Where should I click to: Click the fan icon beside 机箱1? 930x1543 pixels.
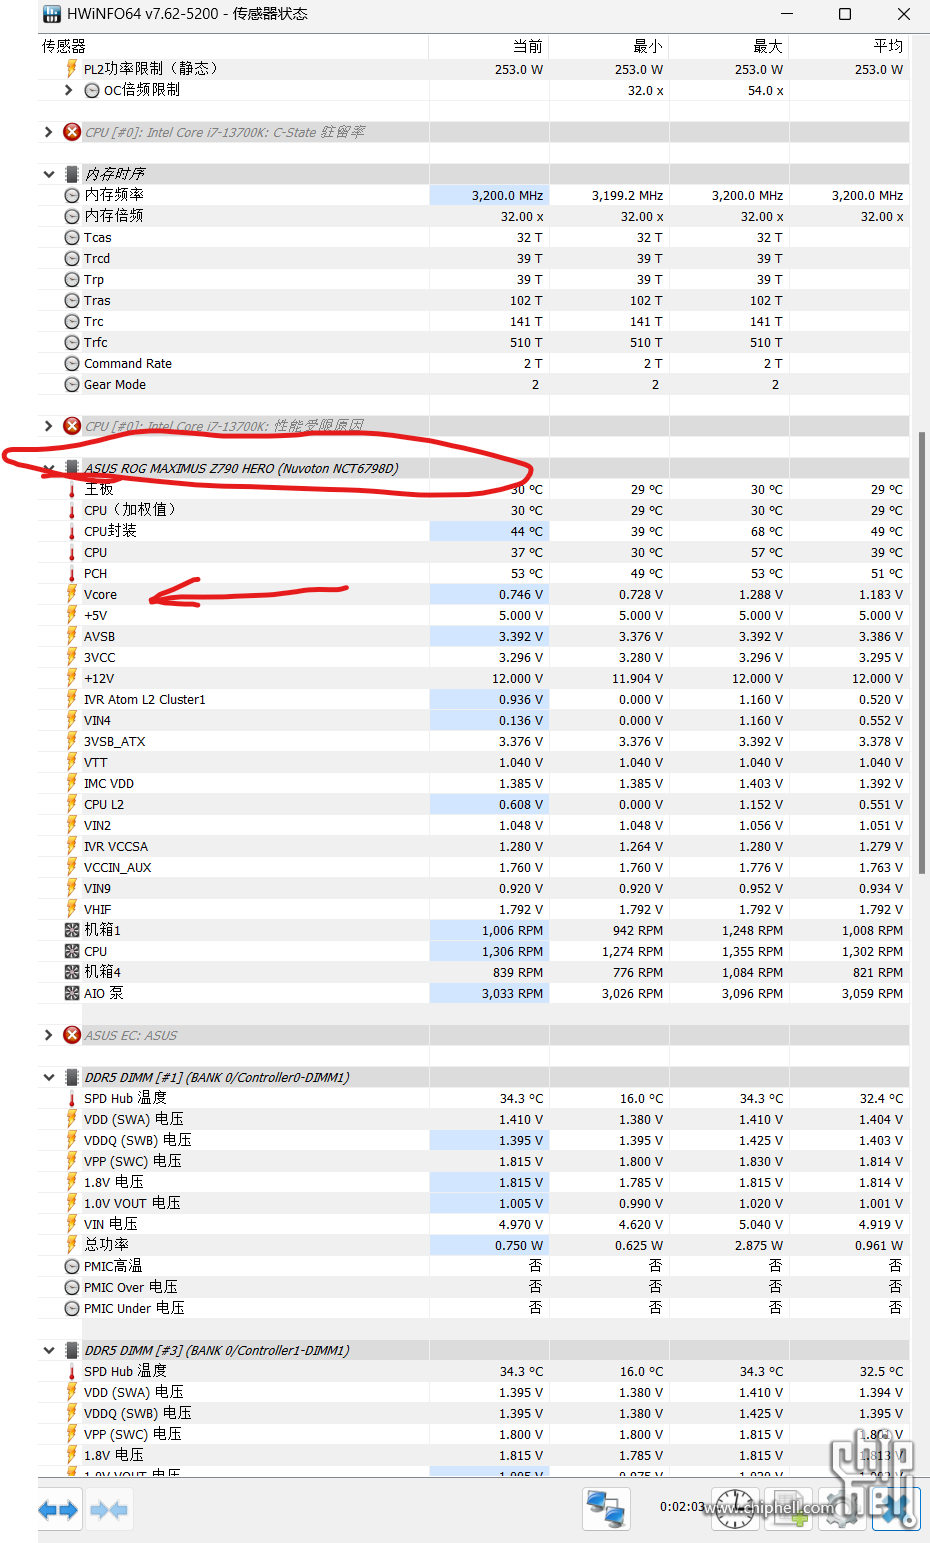[x=72, y=930]
